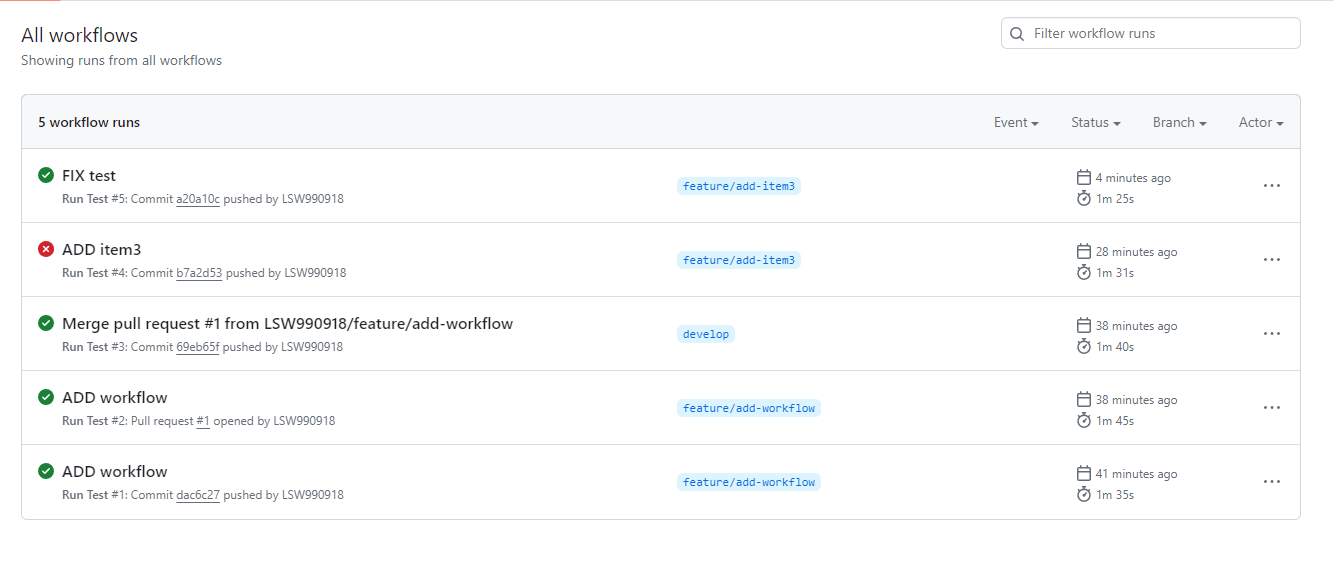Click calendar icon beside 28 minutes ago
Viewport: 1334px width, 561px height.
click(1083, 251)
